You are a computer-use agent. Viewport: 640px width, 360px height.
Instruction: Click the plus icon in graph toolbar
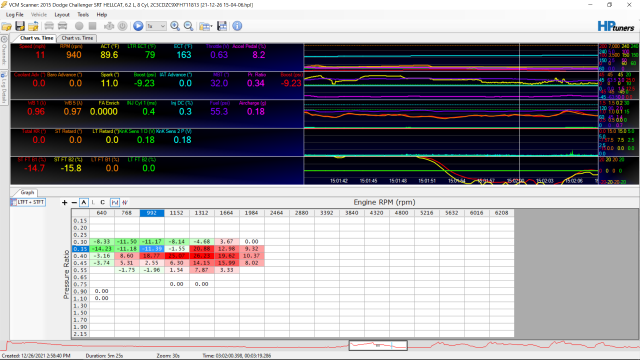click(64, 202)
